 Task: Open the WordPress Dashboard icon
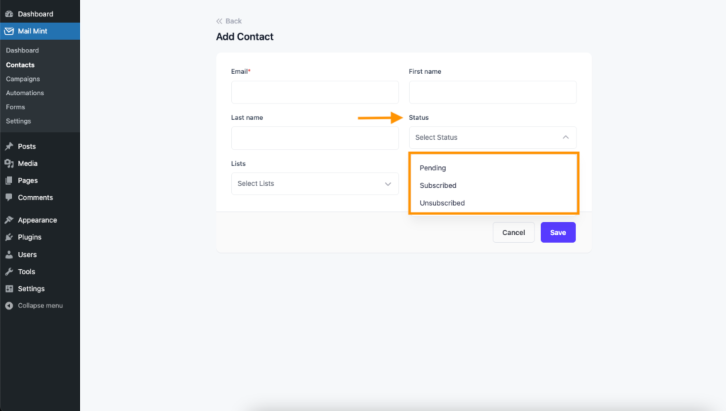point(9,14)
